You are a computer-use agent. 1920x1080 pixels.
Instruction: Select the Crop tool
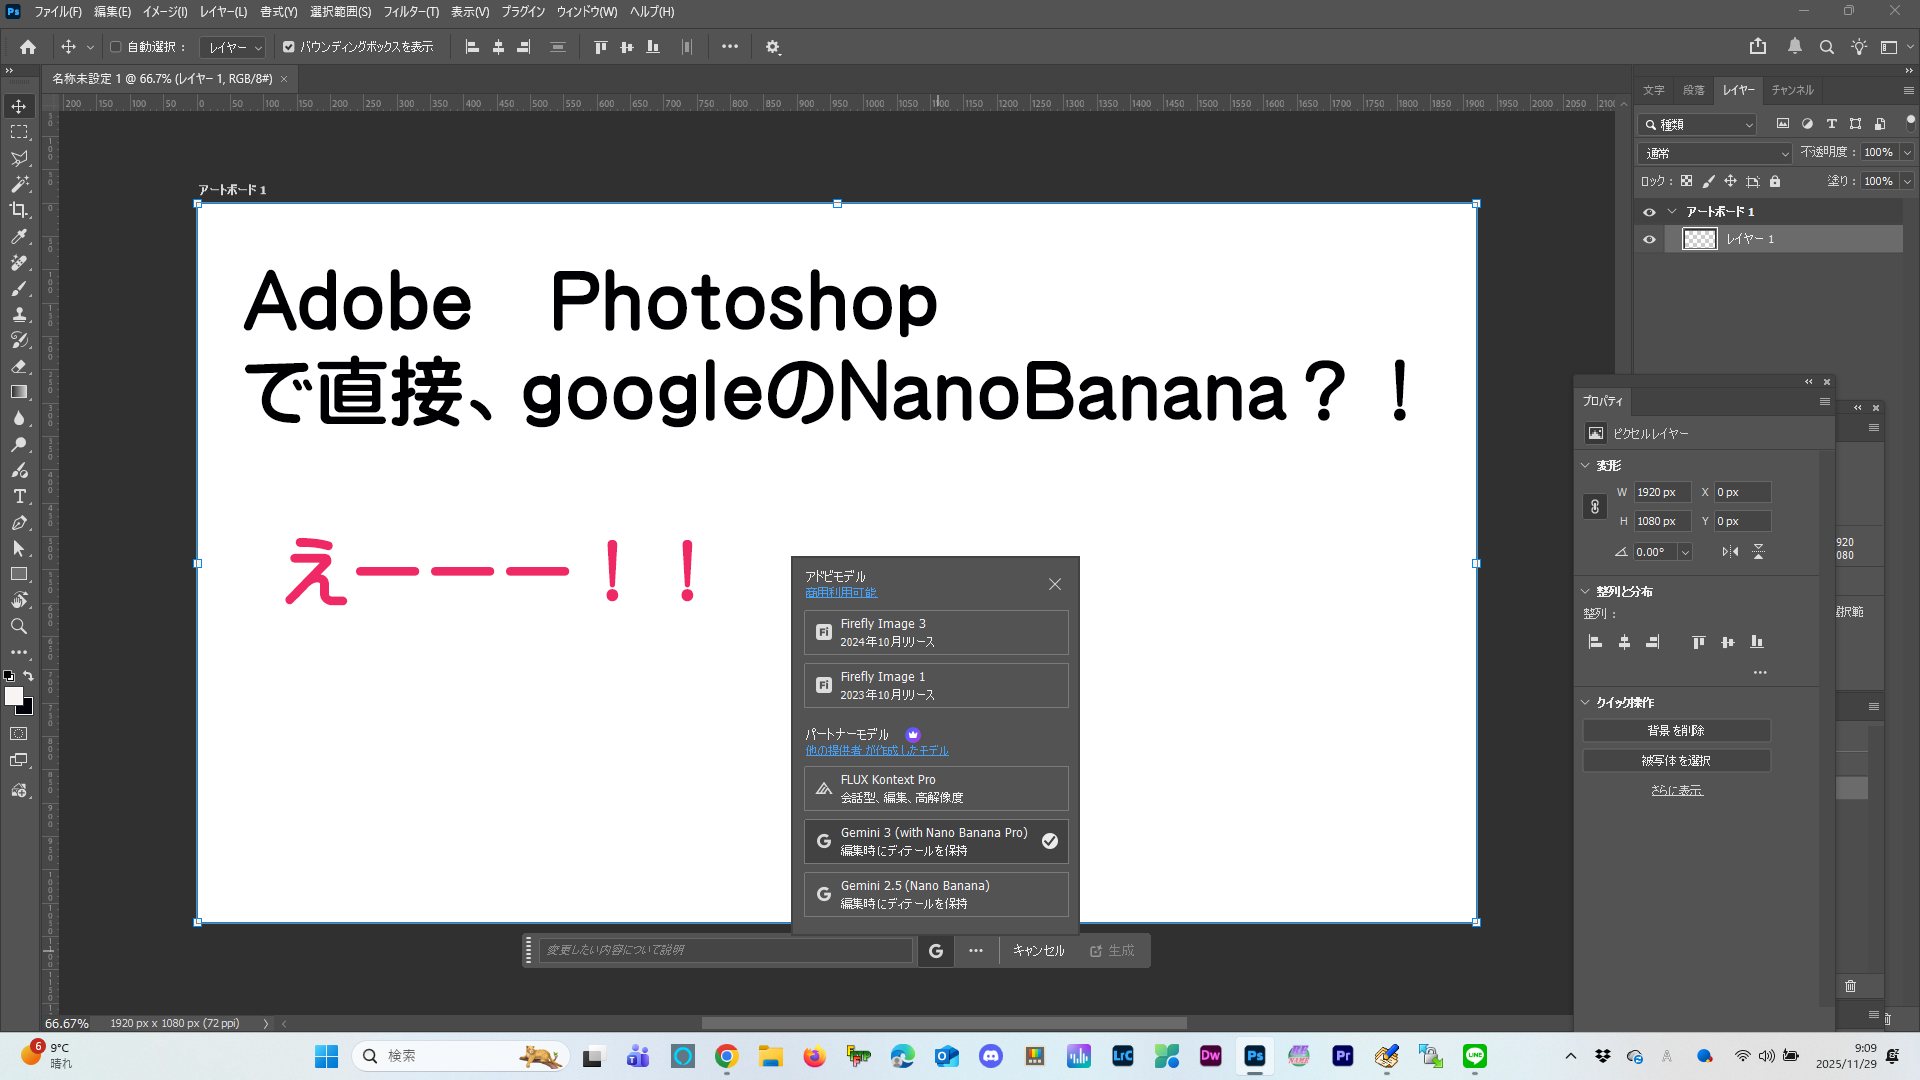tap(19, 210)
